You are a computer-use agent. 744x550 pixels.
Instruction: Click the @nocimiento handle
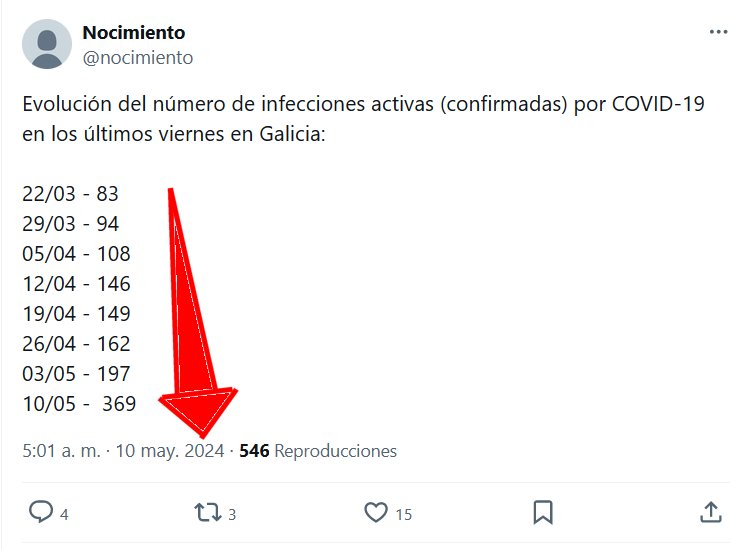(x=137, y=58)
